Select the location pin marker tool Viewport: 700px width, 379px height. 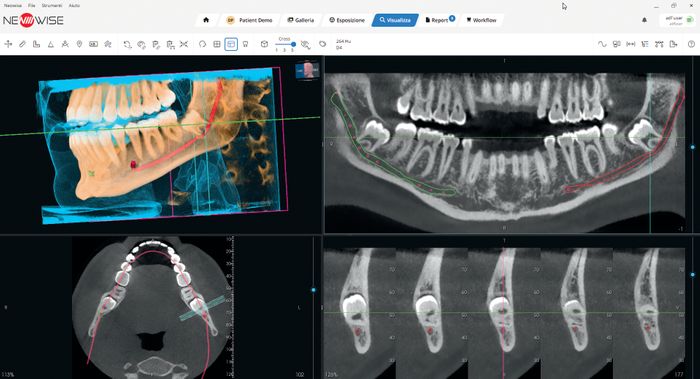[x=79, y=44]
